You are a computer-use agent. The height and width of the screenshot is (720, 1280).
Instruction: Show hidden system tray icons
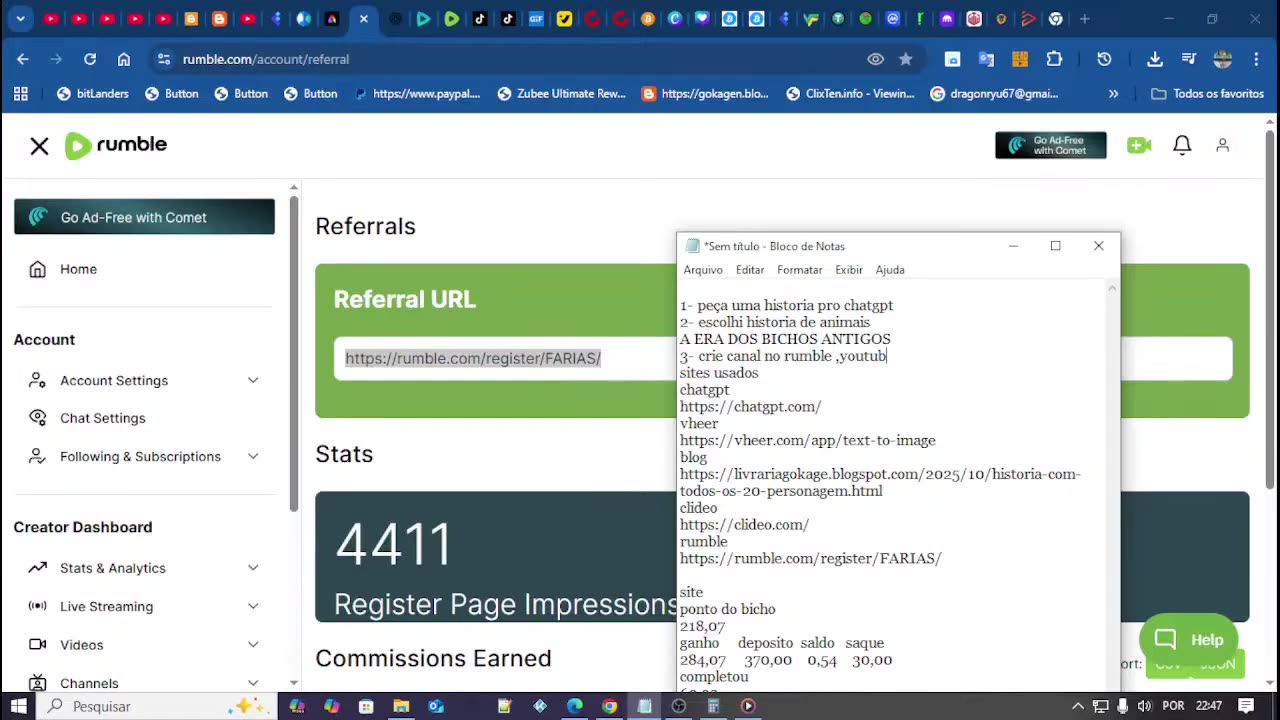(x=1077, y=706)
